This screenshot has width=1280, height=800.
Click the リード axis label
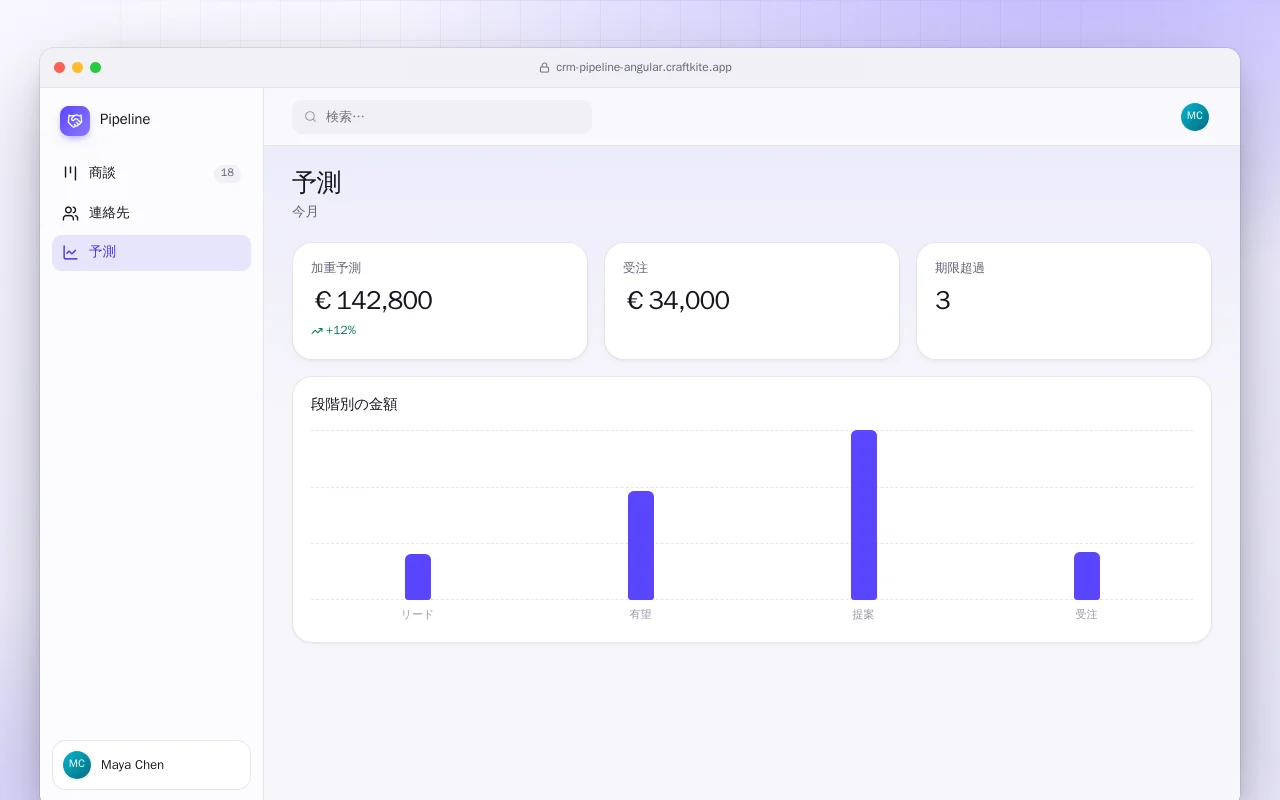(418, 614)
